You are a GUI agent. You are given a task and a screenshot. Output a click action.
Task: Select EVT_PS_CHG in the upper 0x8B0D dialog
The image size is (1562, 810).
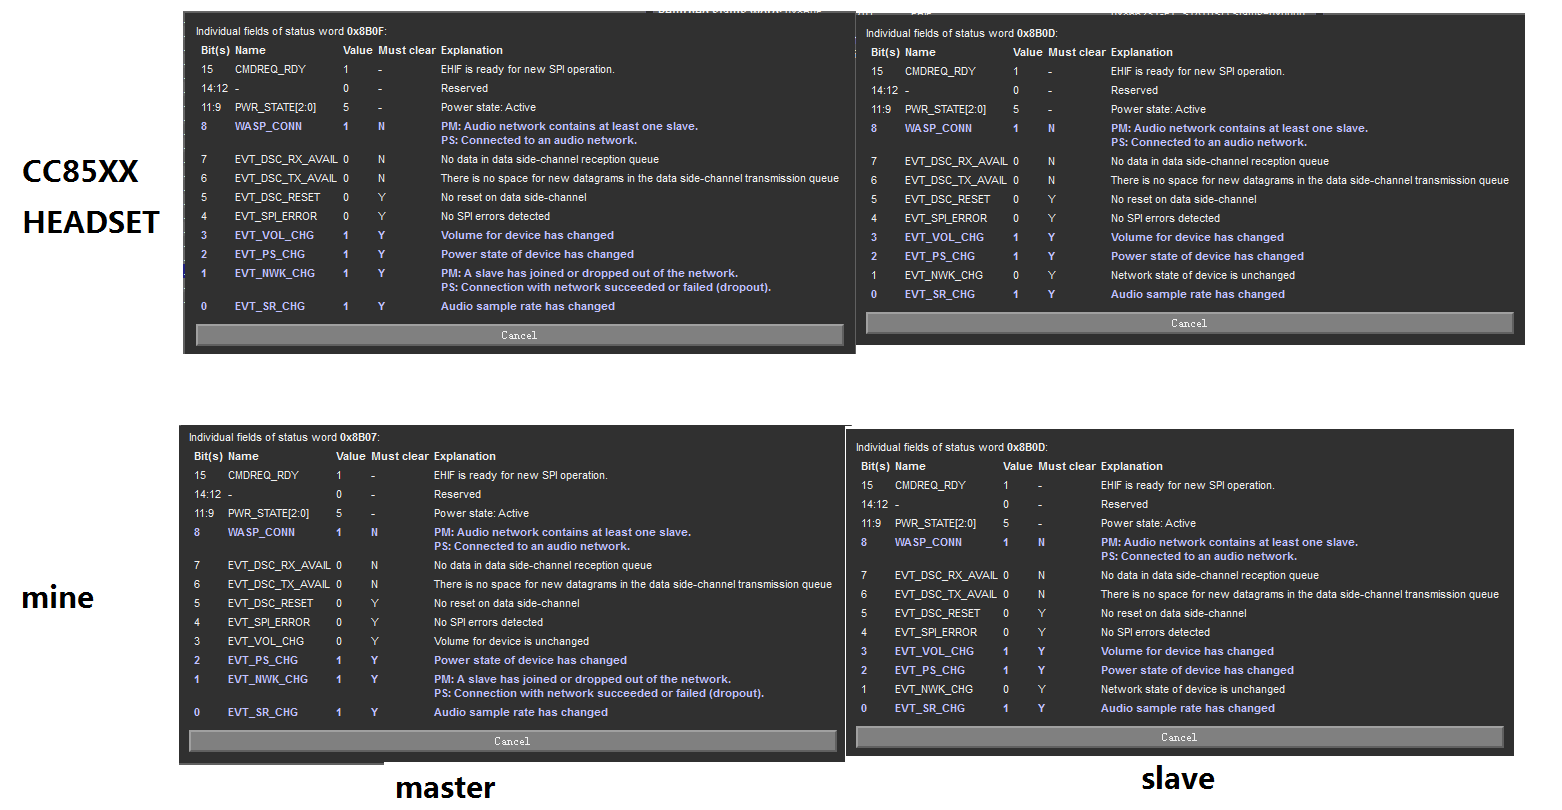(x=940, y=257)
